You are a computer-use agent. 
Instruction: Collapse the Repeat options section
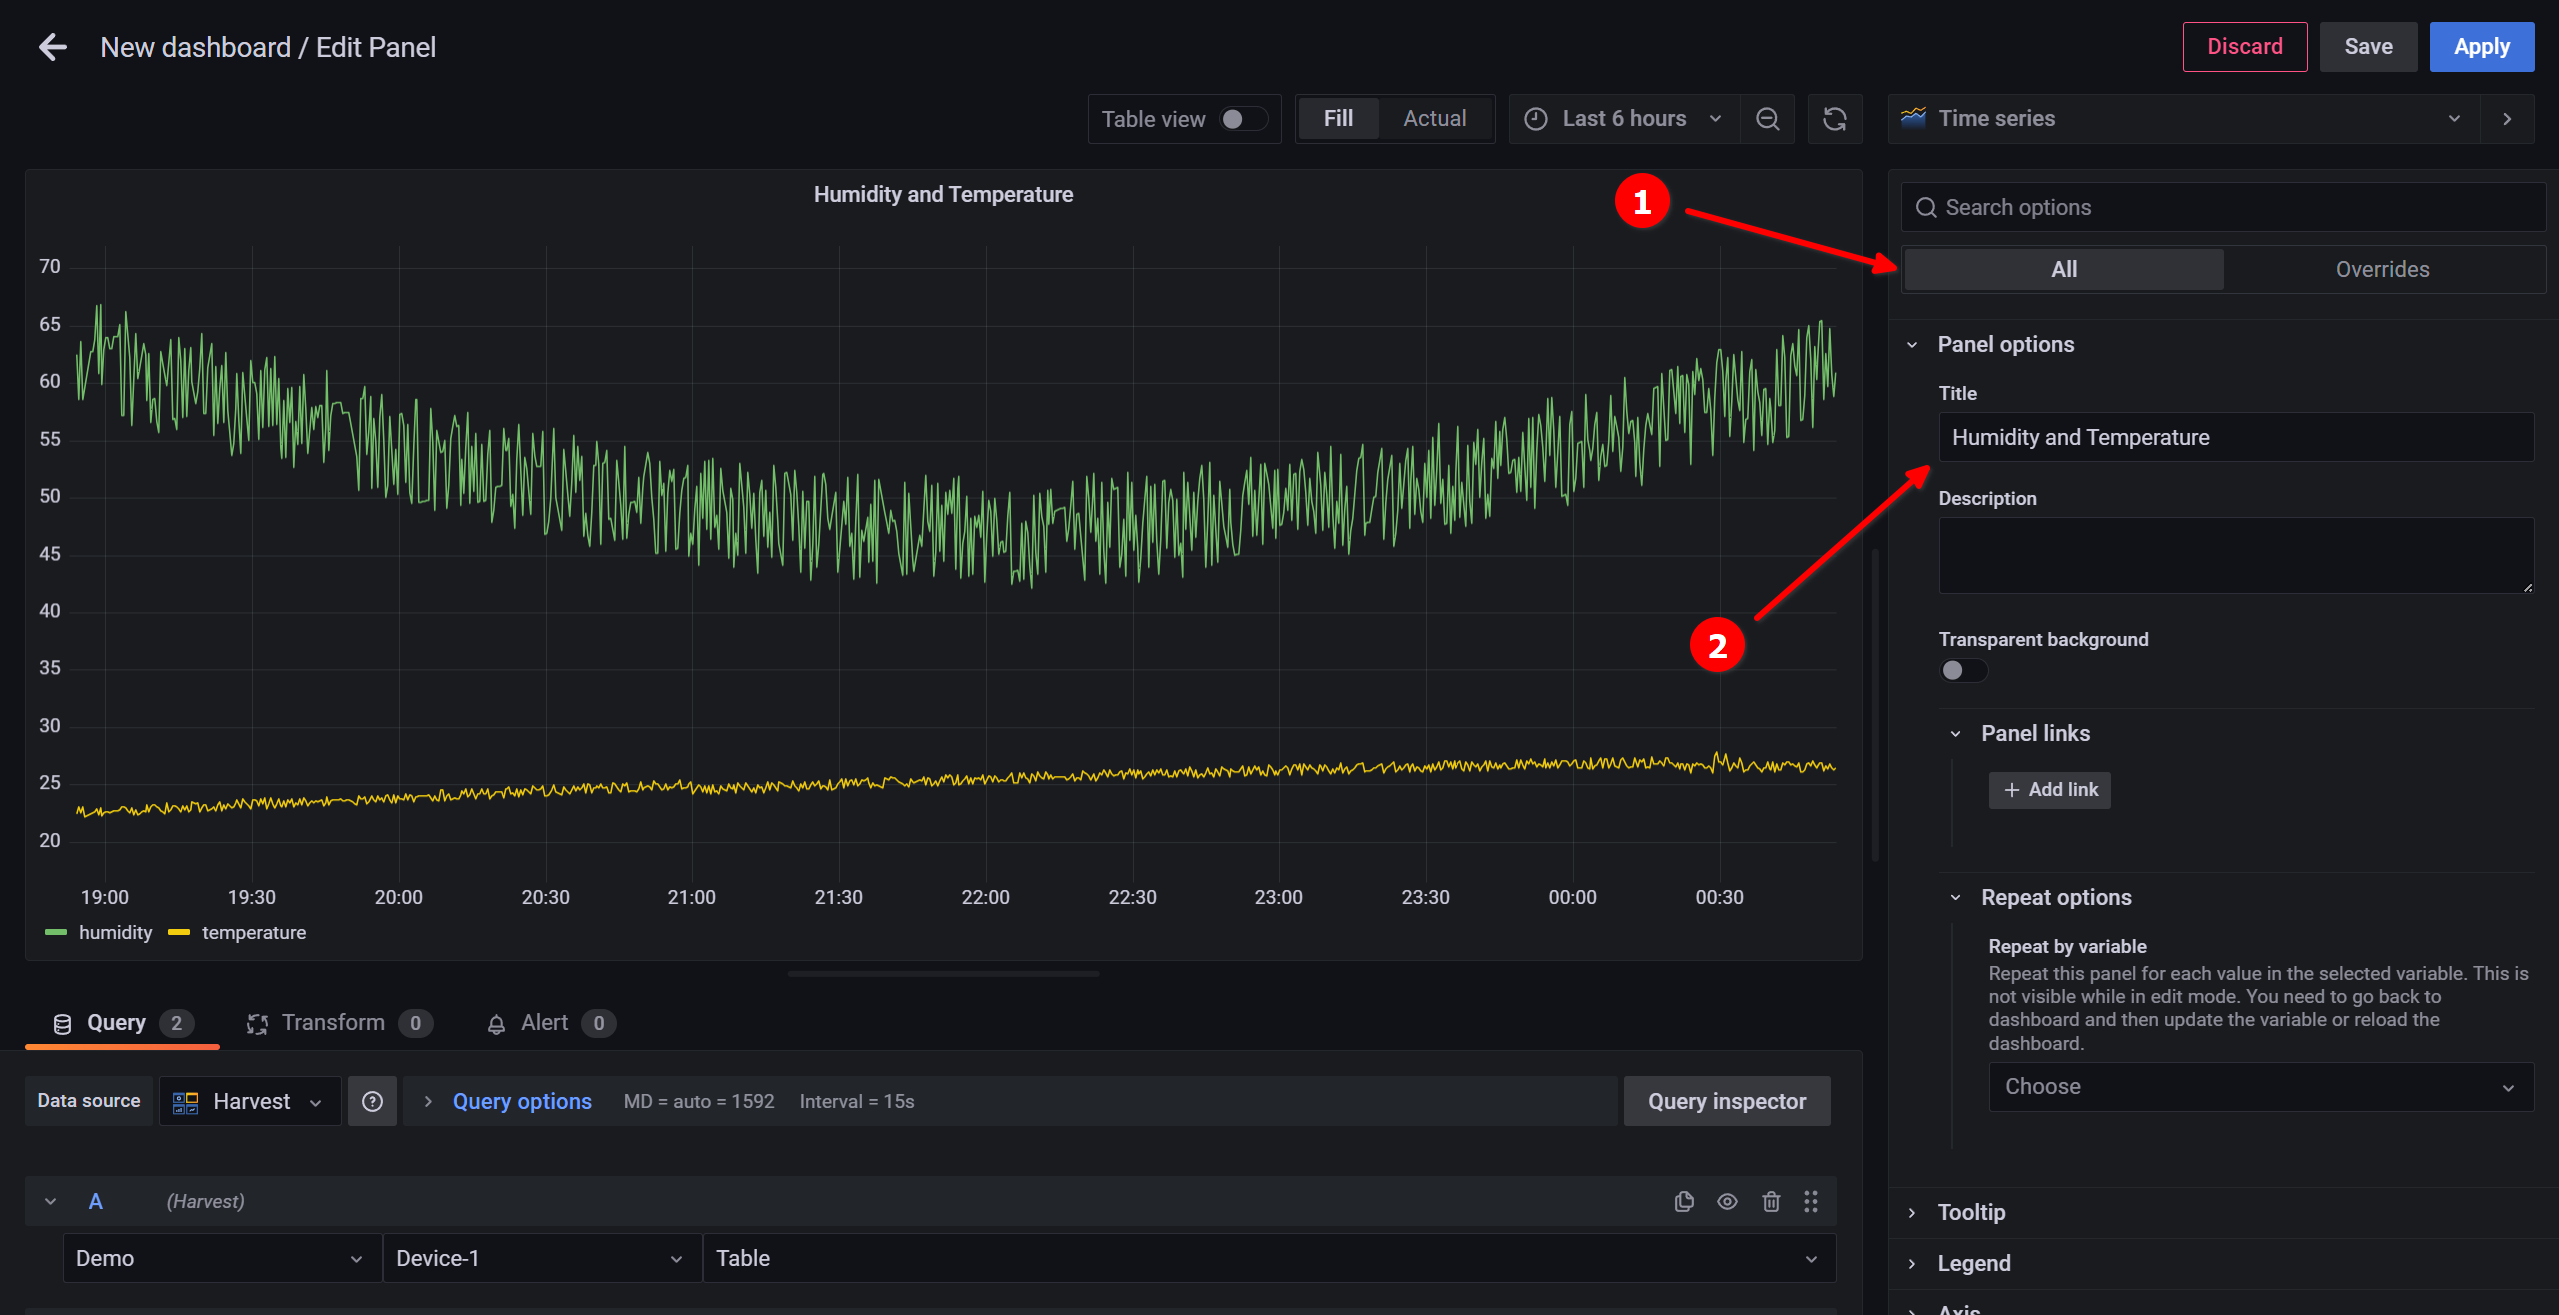(1955, 898)
